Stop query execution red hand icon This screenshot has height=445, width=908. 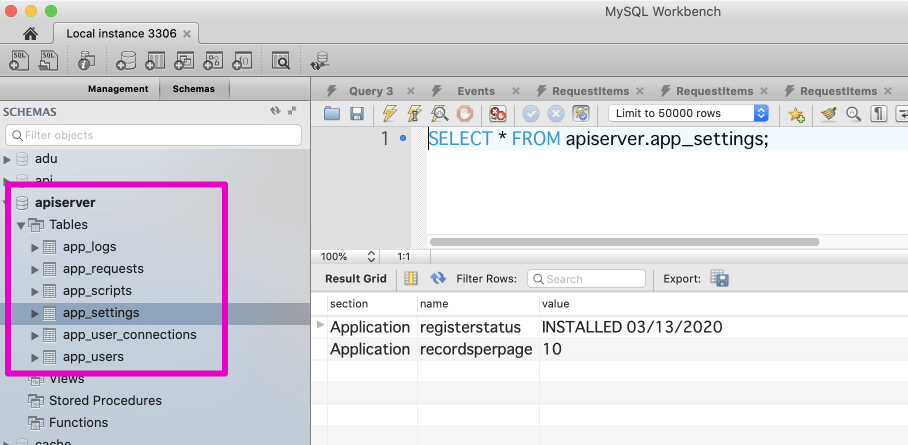[464, 113]
